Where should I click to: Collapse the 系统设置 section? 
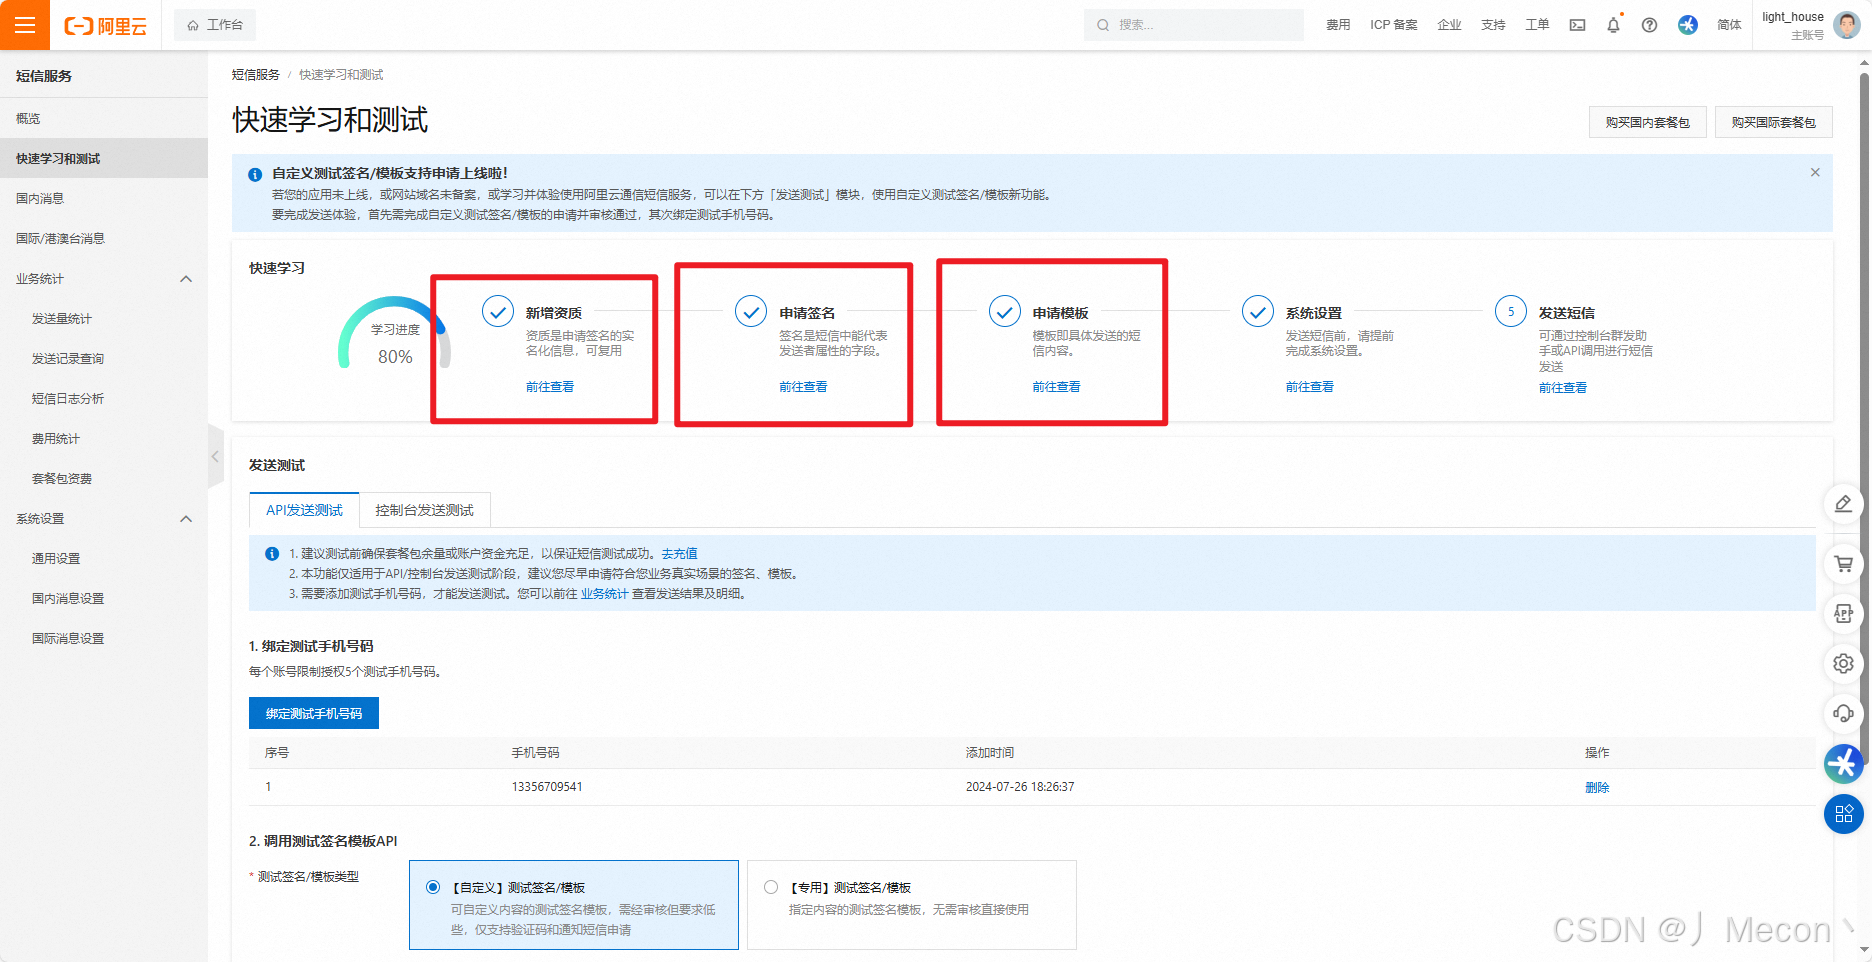pos(186,518)
